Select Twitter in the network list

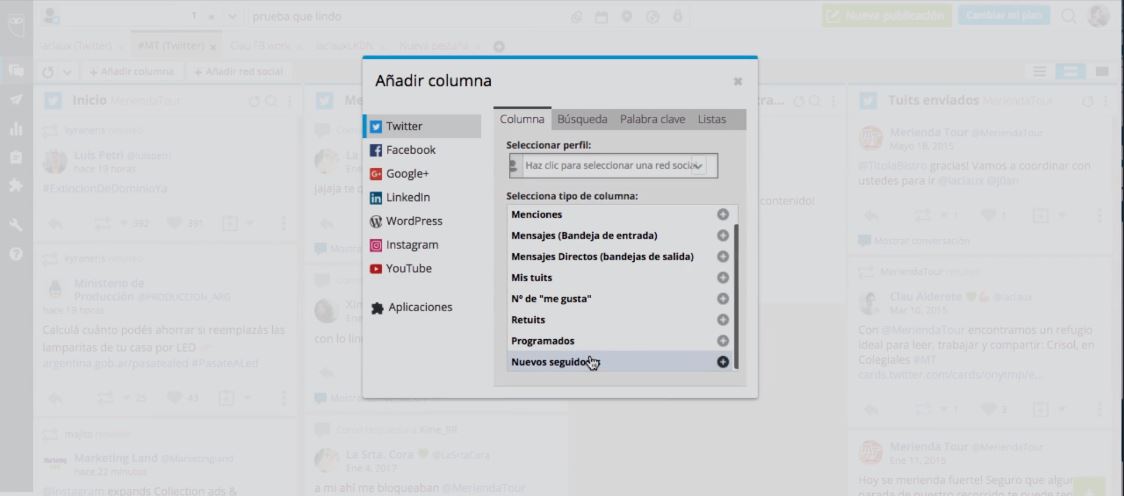coord(404,126)
